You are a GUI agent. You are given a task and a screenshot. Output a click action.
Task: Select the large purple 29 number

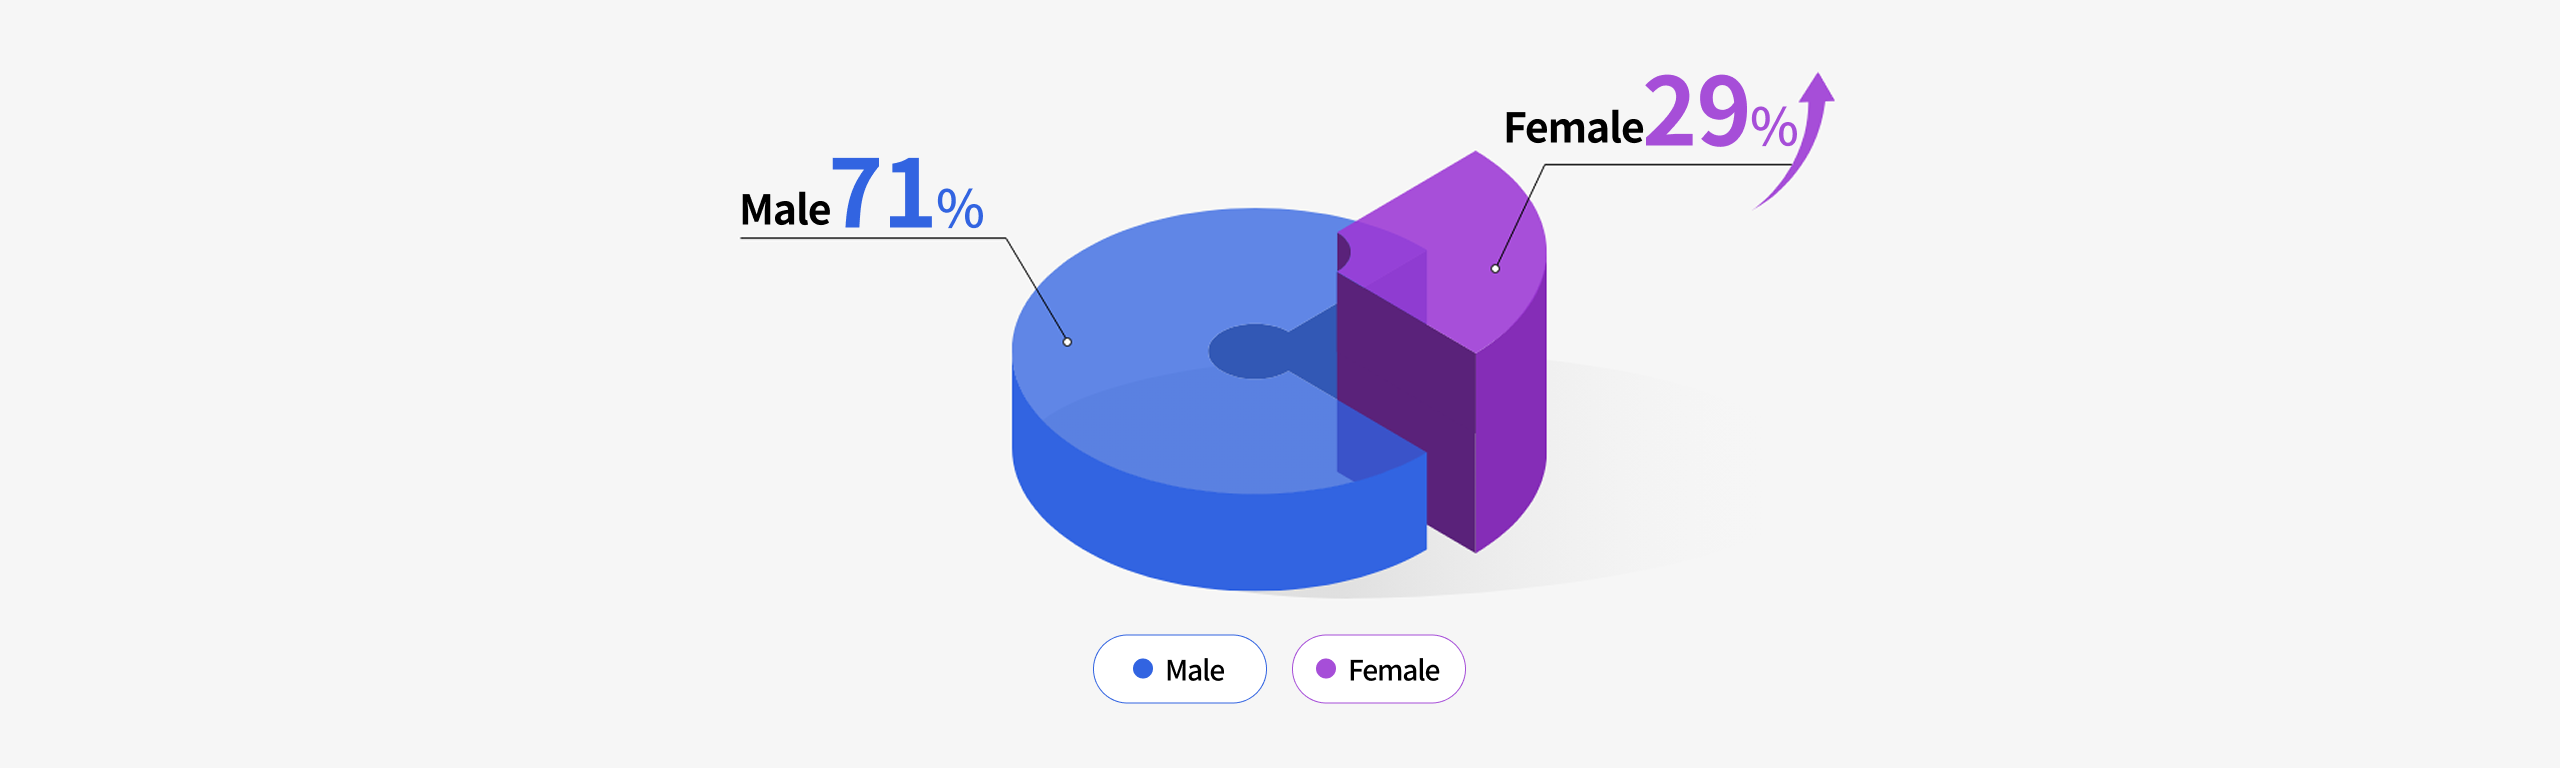coord(1696,110)
